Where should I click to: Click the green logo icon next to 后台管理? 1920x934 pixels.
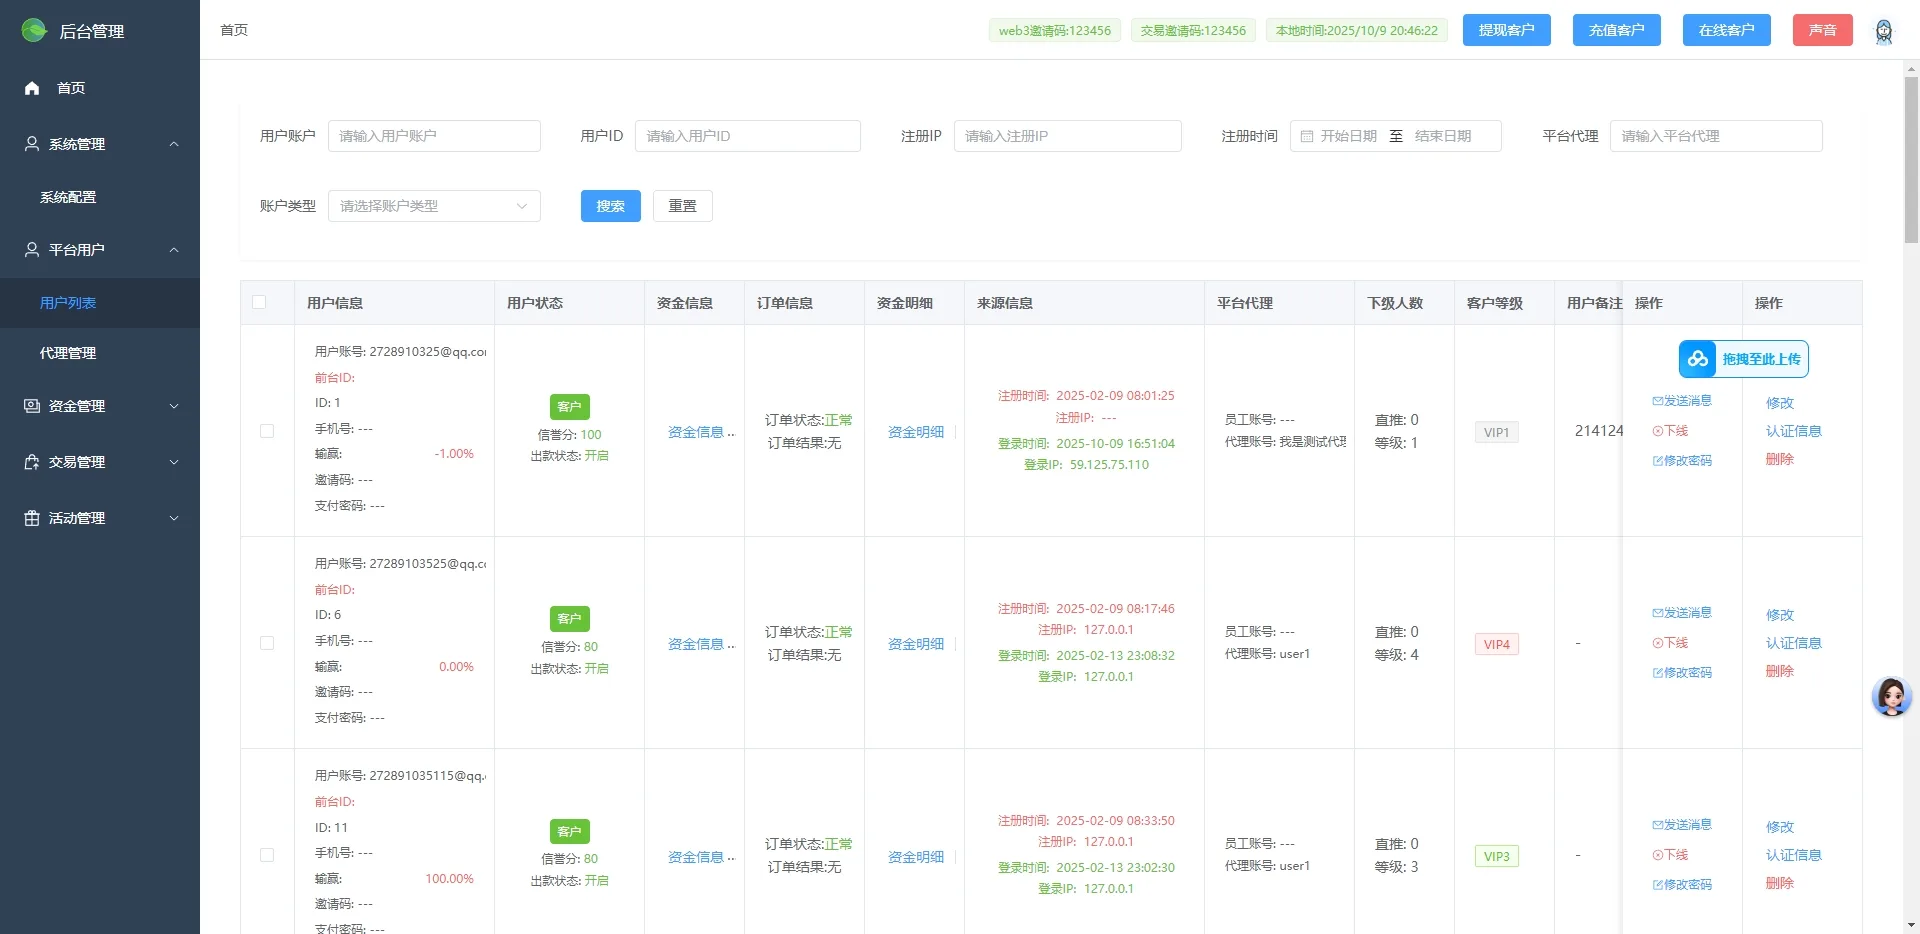tap(33, 30)
